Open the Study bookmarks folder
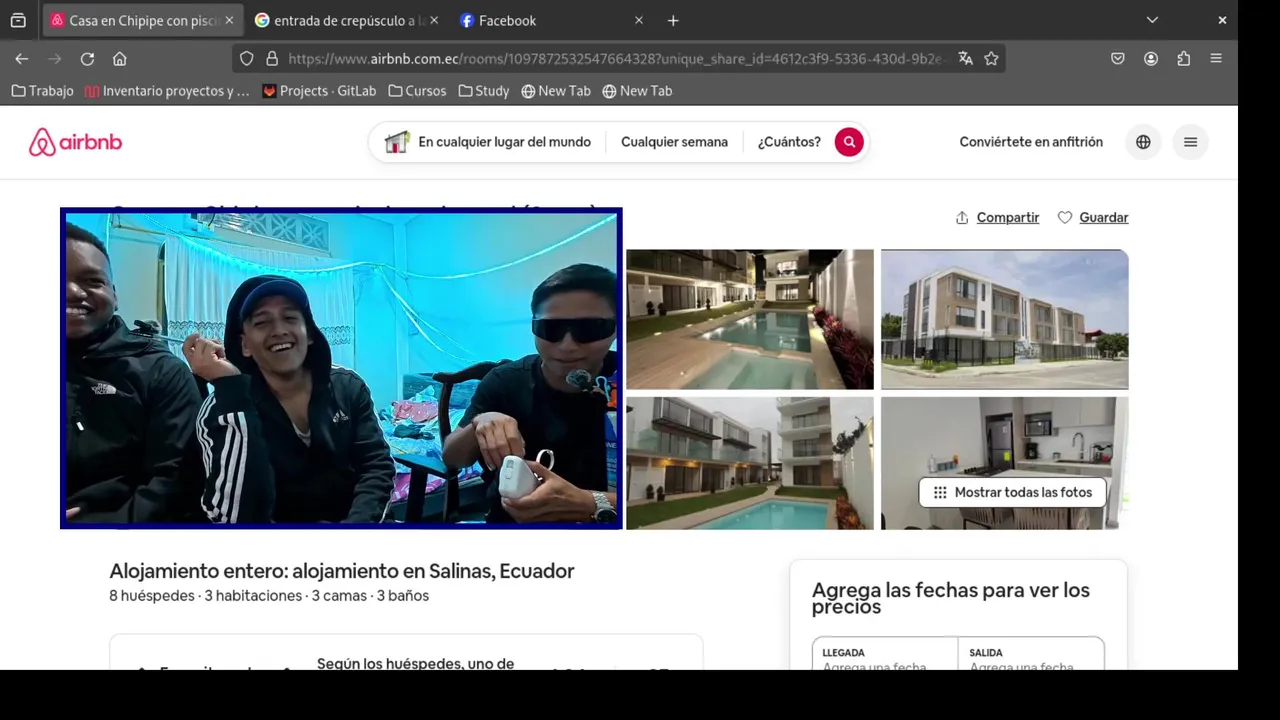The width and height of the screenshot is (1280, 720). [484, 91]
